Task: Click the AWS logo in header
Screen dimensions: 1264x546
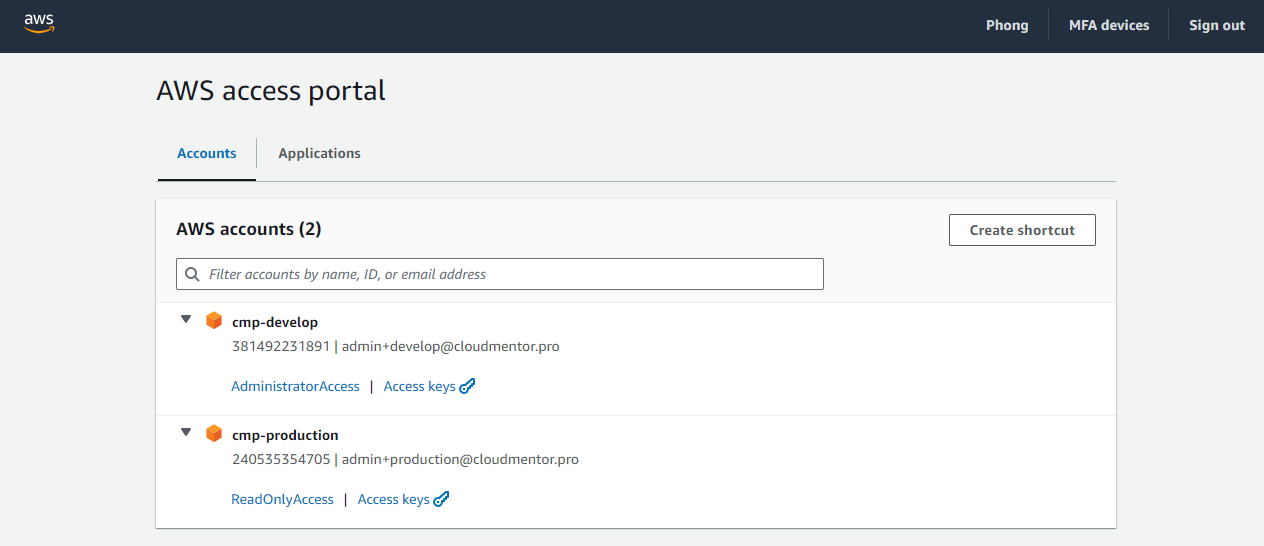Action: [x=39, y=23]
